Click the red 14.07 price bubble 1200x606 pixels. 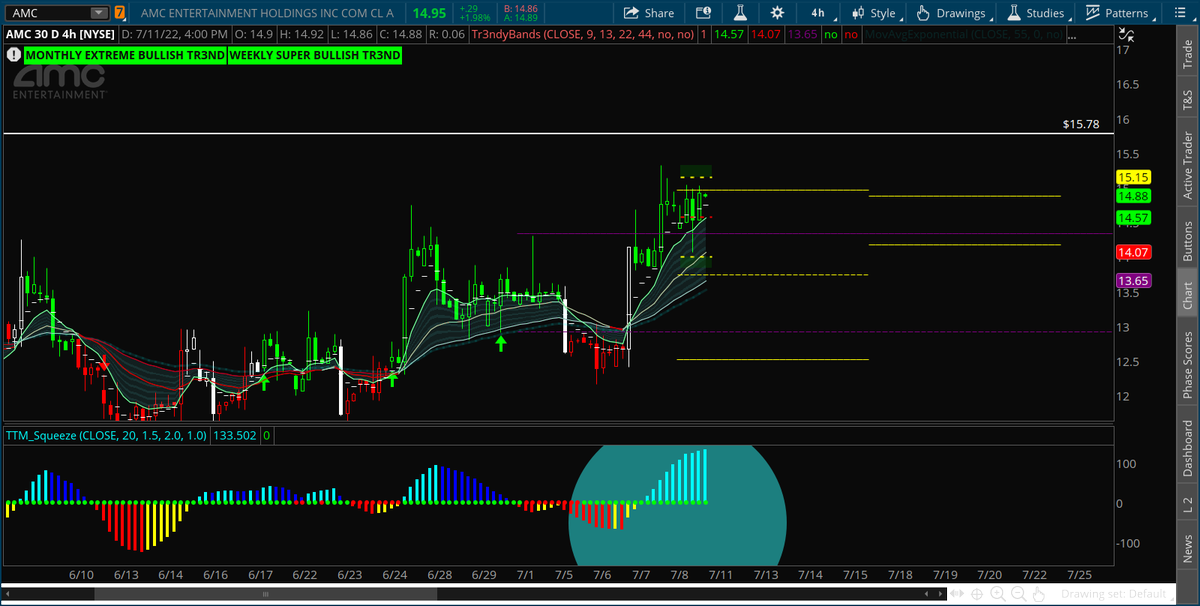pos(1132,252)
